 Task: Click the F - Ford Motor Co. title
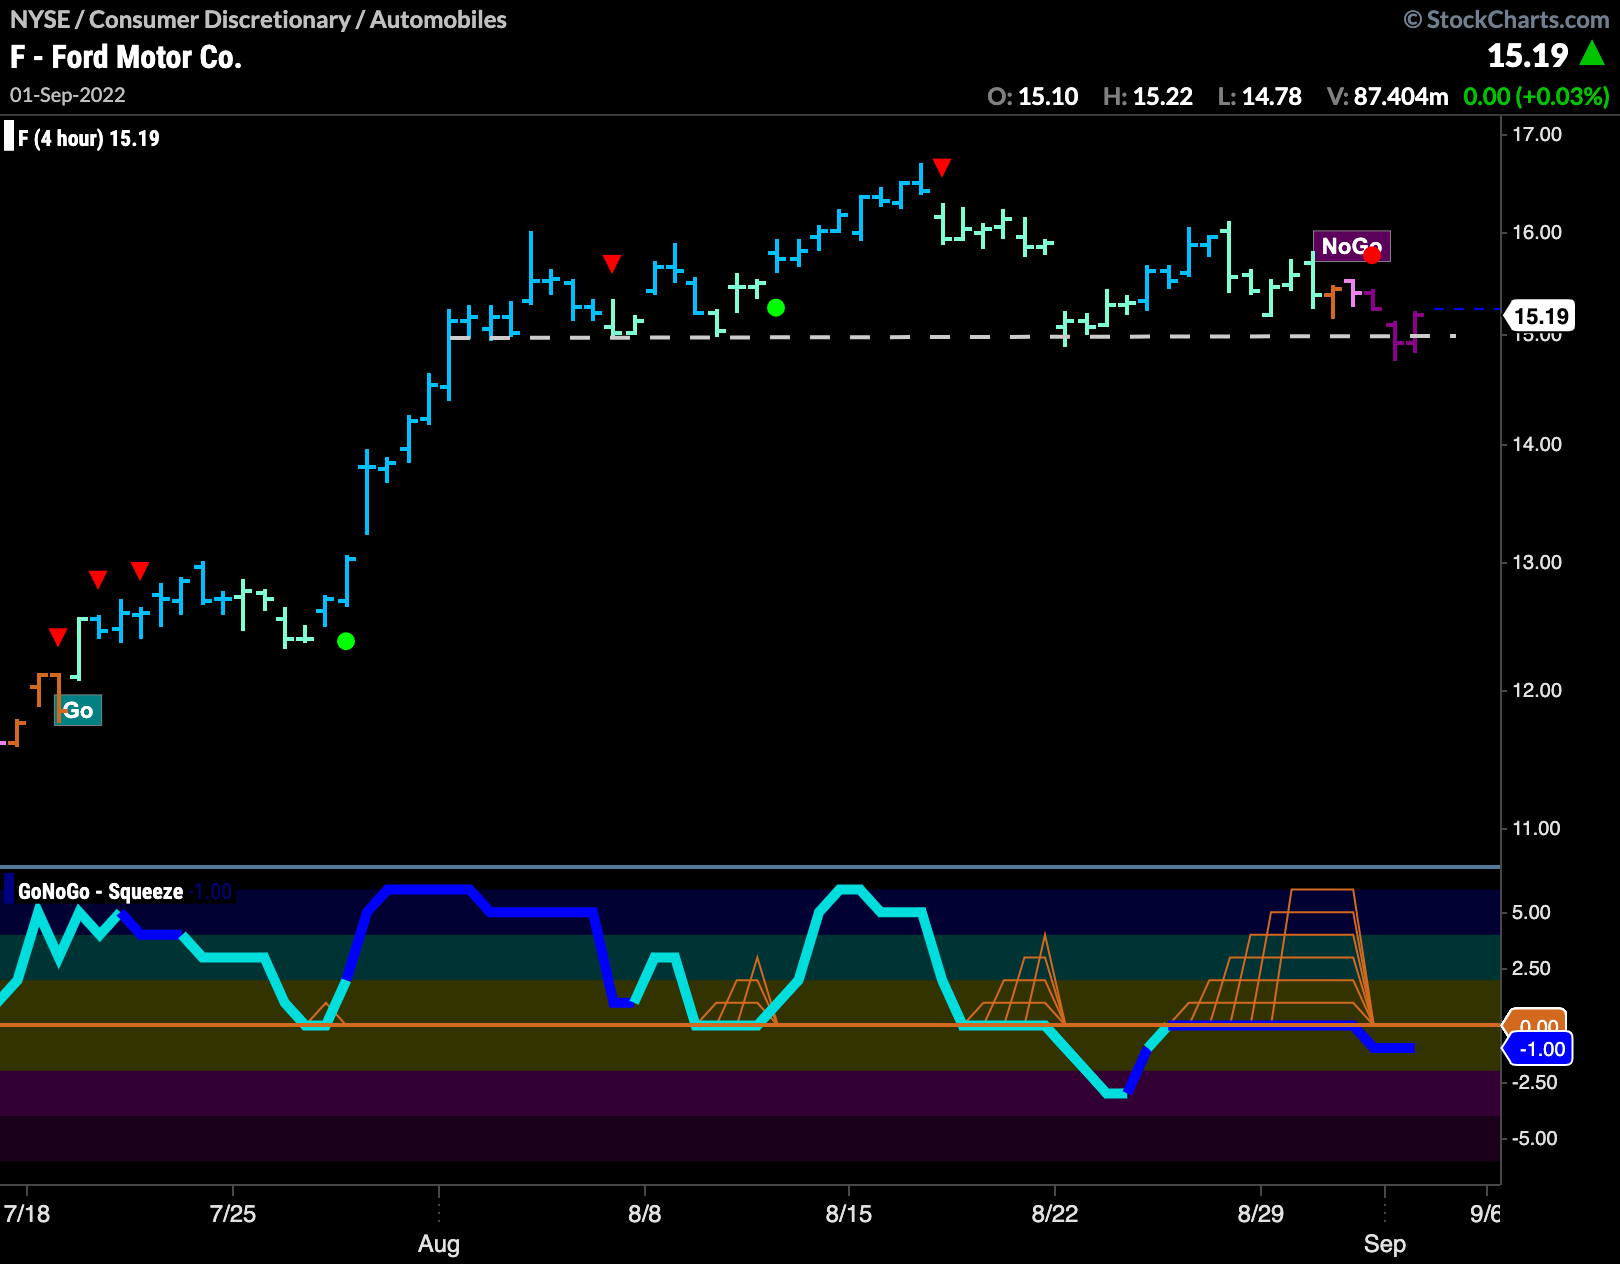(126, 57)
